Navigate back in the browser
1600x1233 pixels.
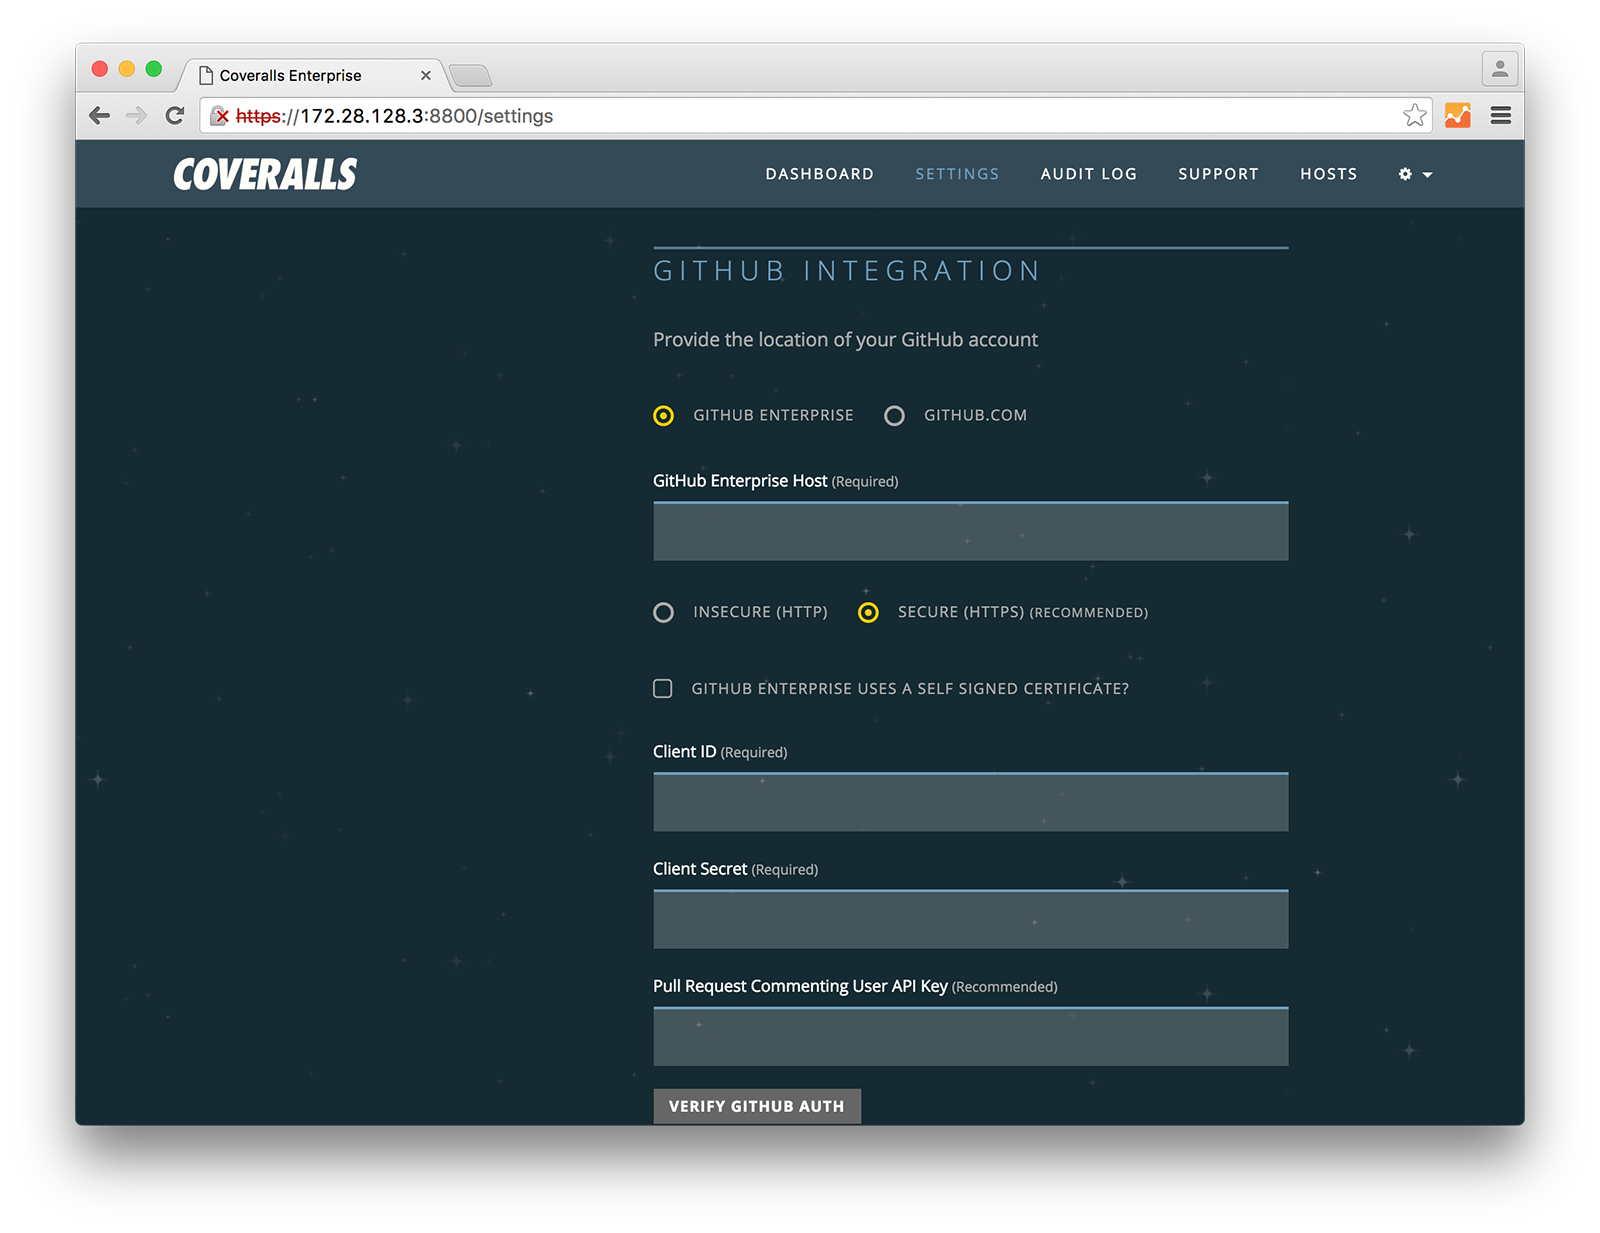point(99,115)
